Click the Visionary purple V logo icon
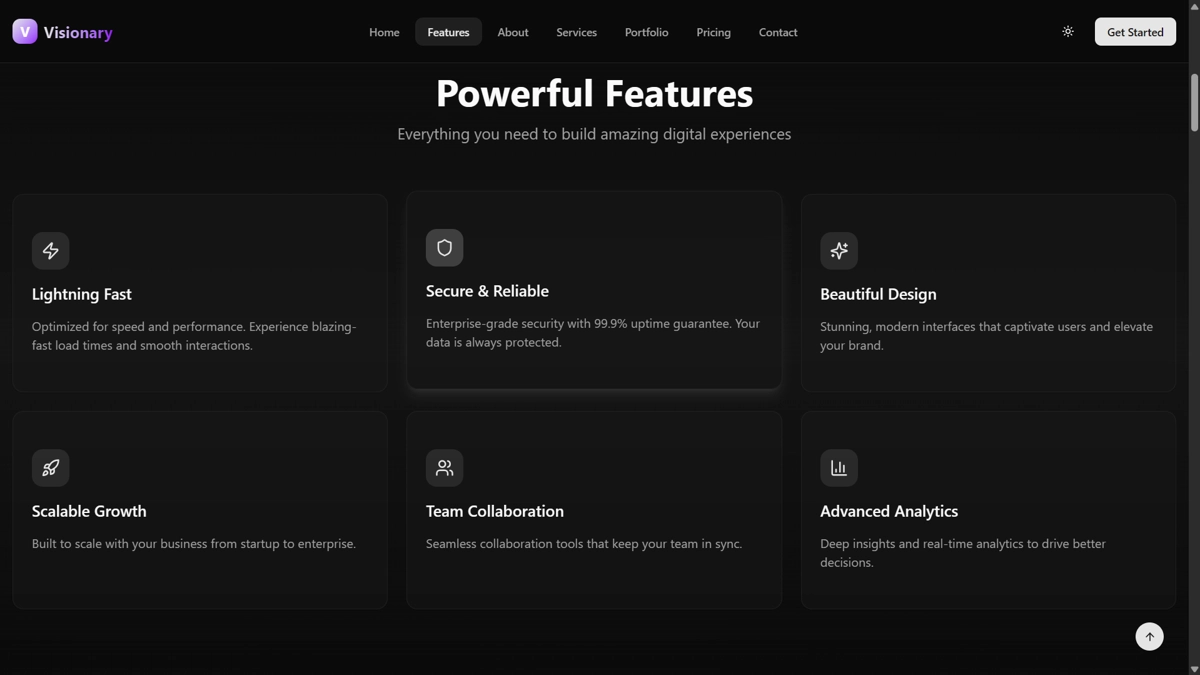Image resolution: width=1200 pixels, height=675 pixels. click(x=25, y=32)
